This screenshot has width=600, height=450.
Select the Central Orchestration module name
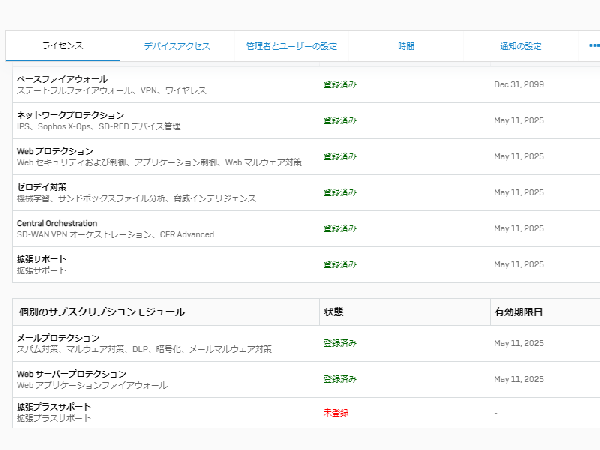pos(57,223)
